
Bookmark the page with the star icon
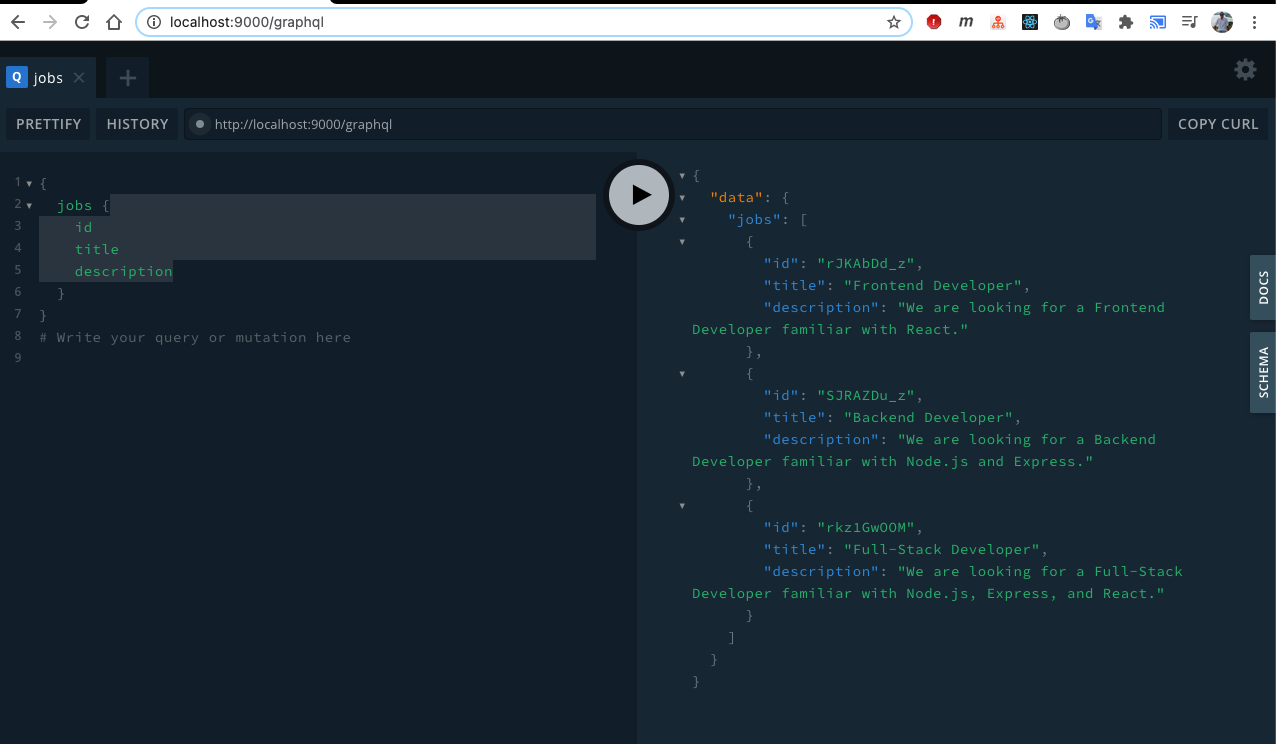[893, 21]
